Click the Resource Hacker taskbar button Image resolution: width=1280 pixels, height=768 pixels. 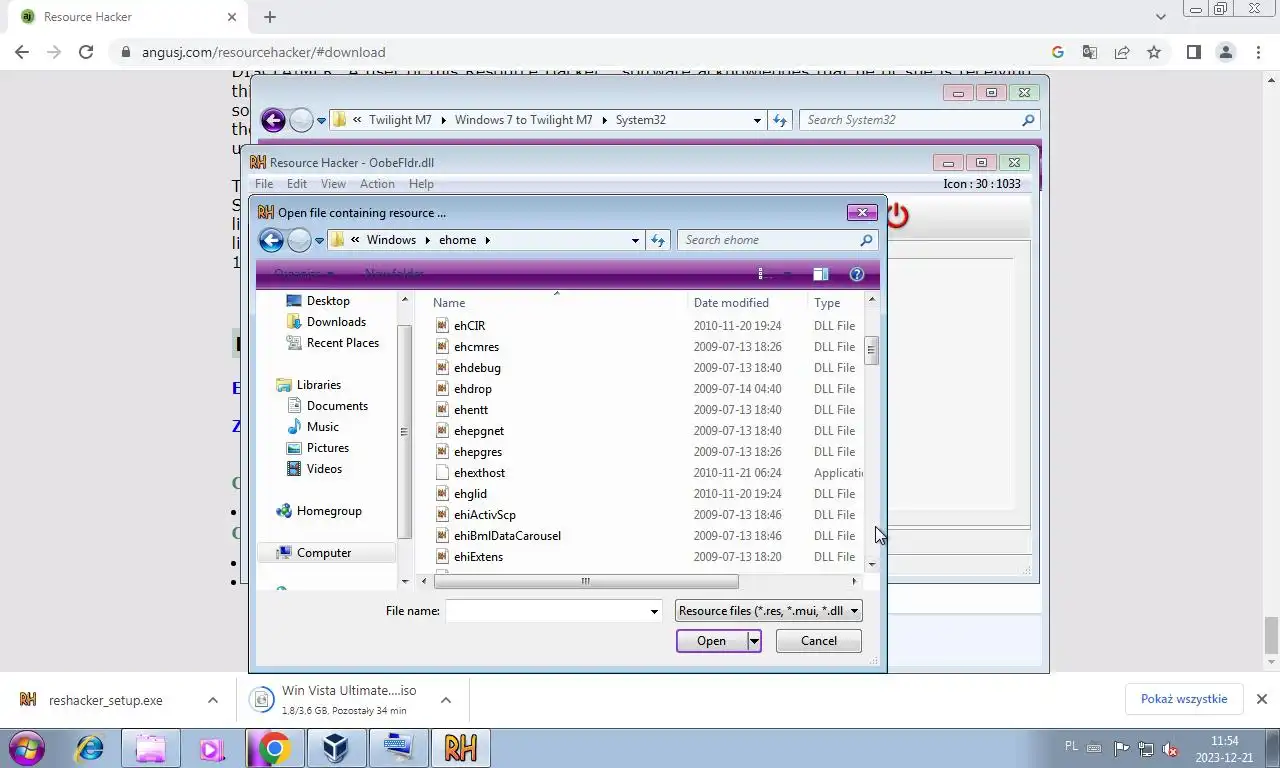click(x=460, y=748)
